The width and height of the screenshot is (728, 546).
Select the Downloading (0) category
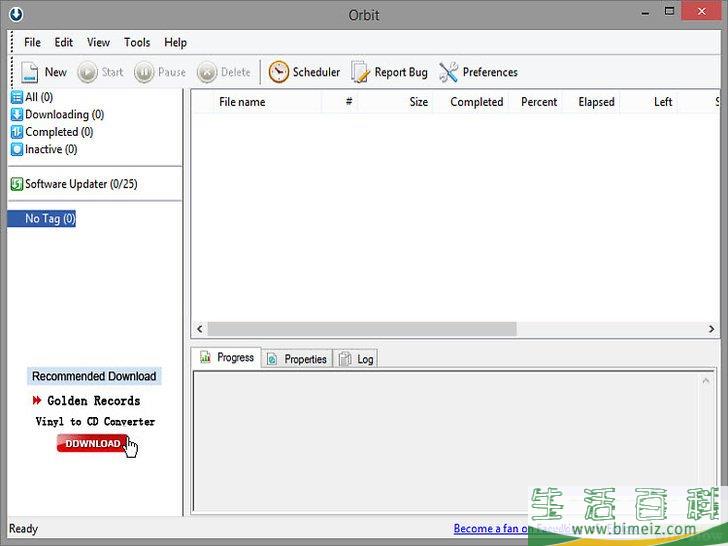pyautogui.click(x=57, y=114)
